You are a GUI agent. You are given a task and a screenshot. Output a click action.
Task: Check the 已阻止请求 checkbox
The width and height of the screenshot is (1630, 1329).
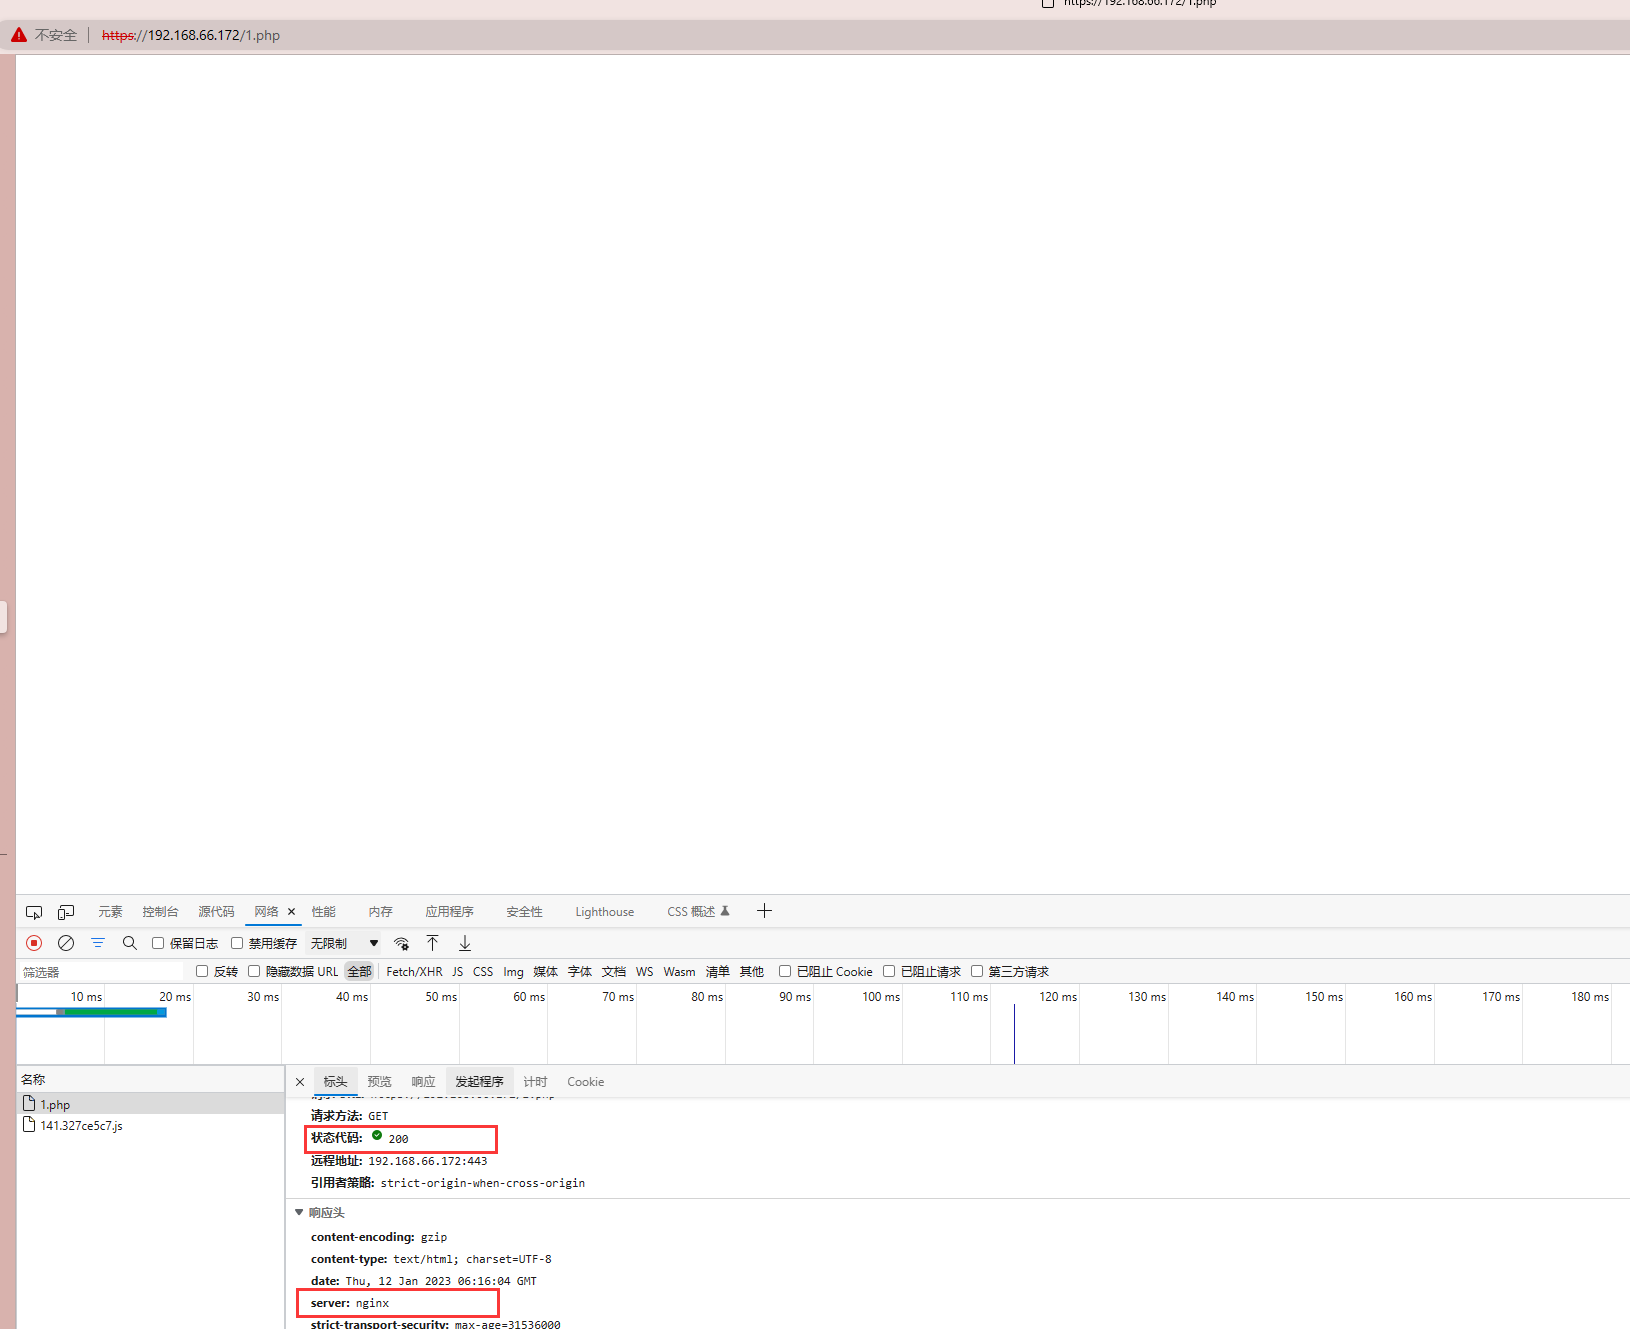pyautogui.click(x=889, y=971)
